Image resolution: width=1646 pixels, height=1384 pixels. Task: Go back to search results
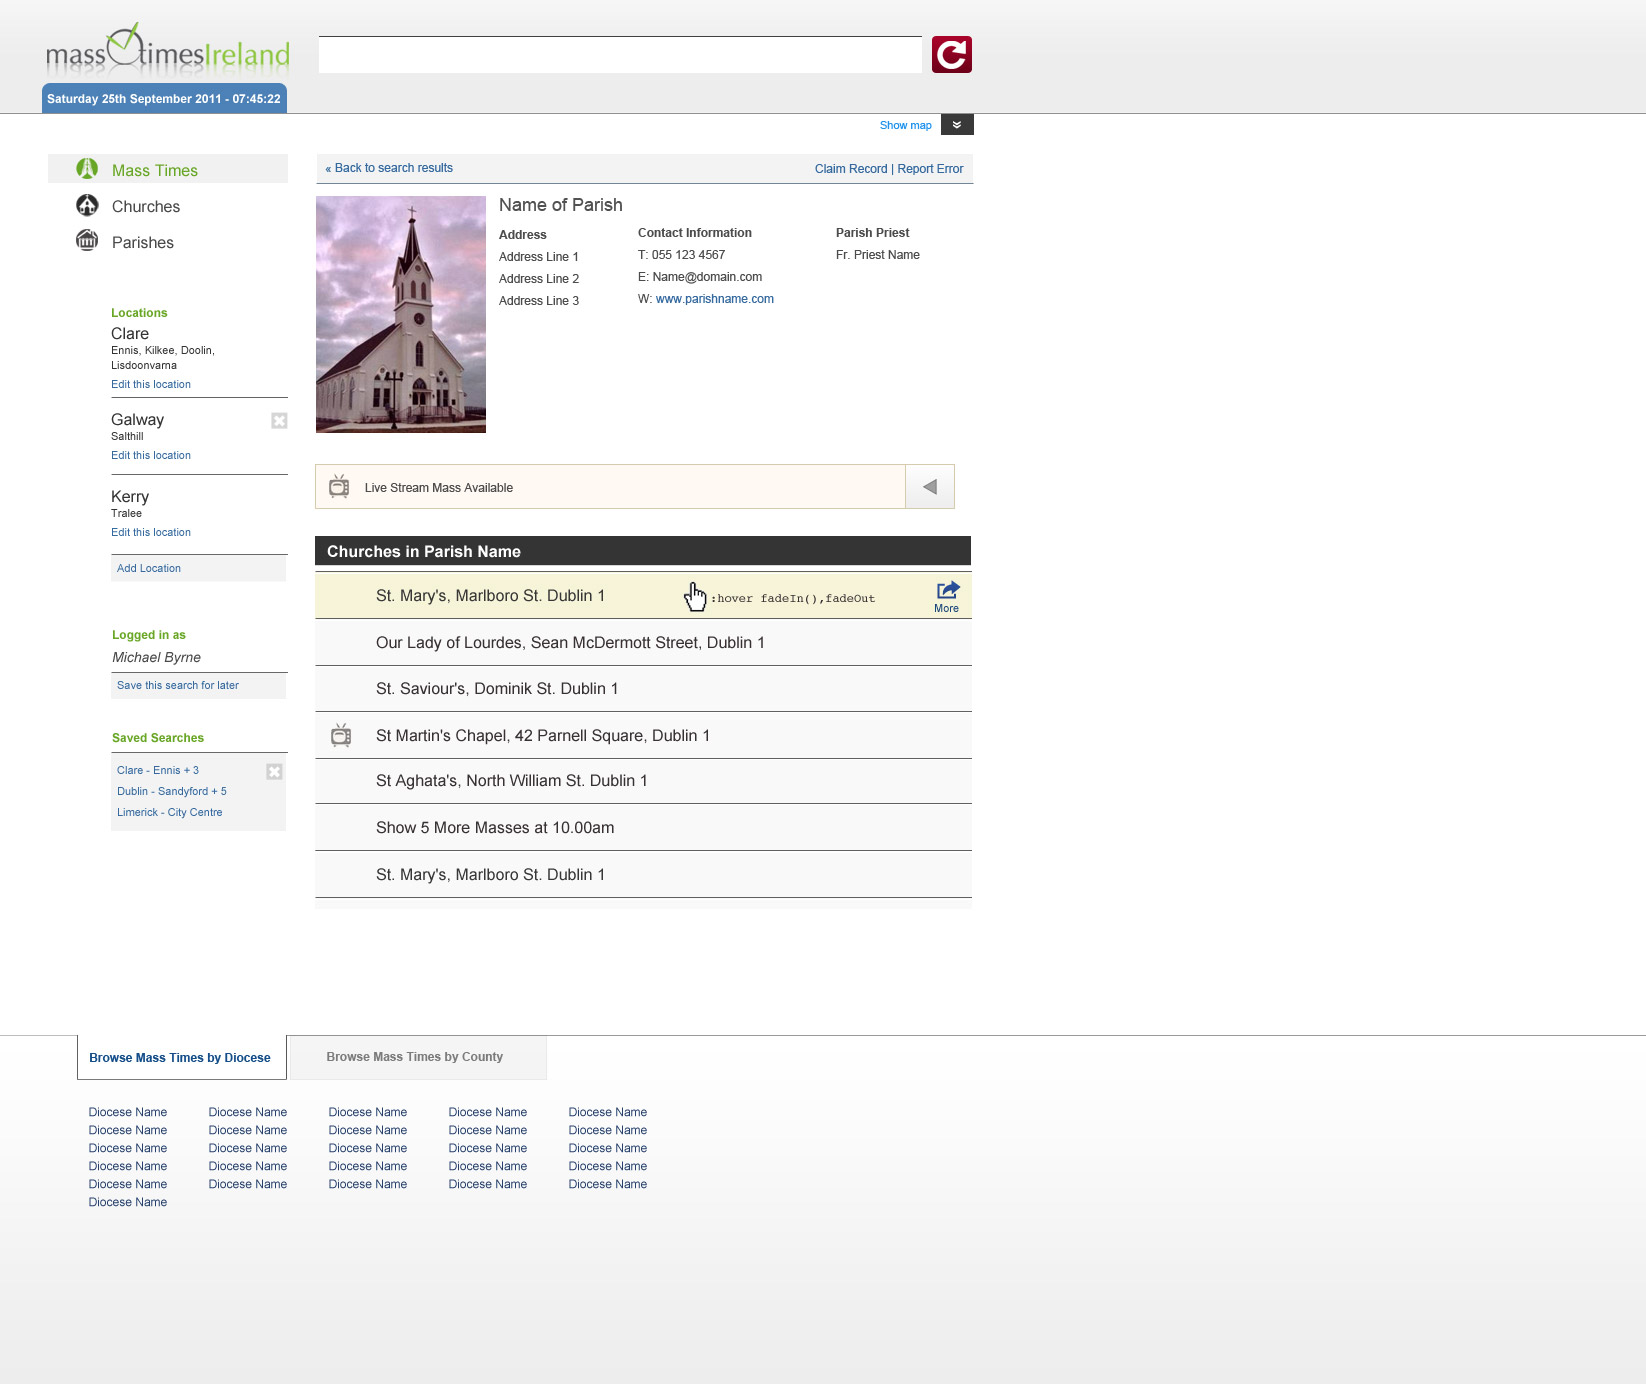click(389, 168)
